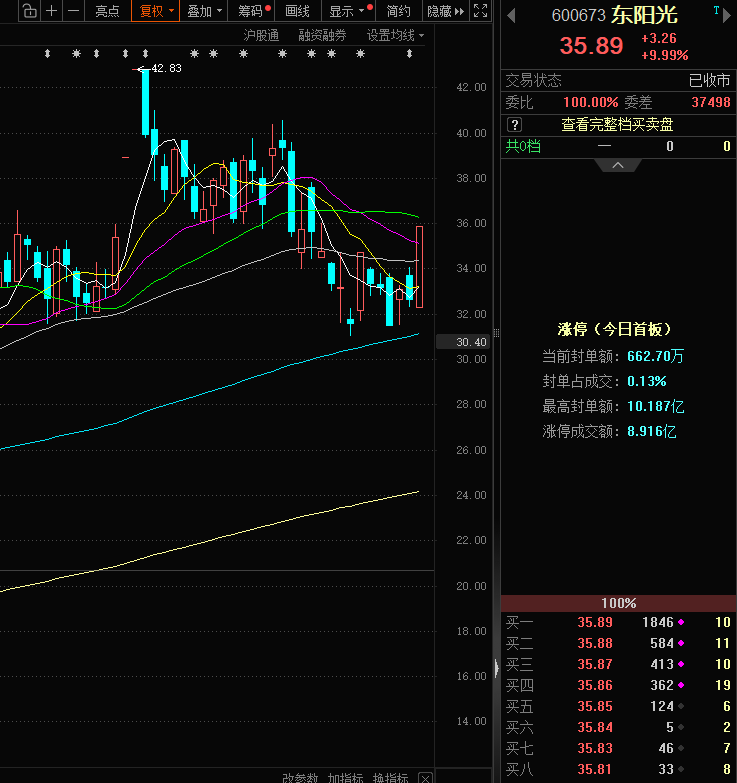Click the large 35.89 current price
This screenshot has height=783, width=737.
[x=591, y=46]
